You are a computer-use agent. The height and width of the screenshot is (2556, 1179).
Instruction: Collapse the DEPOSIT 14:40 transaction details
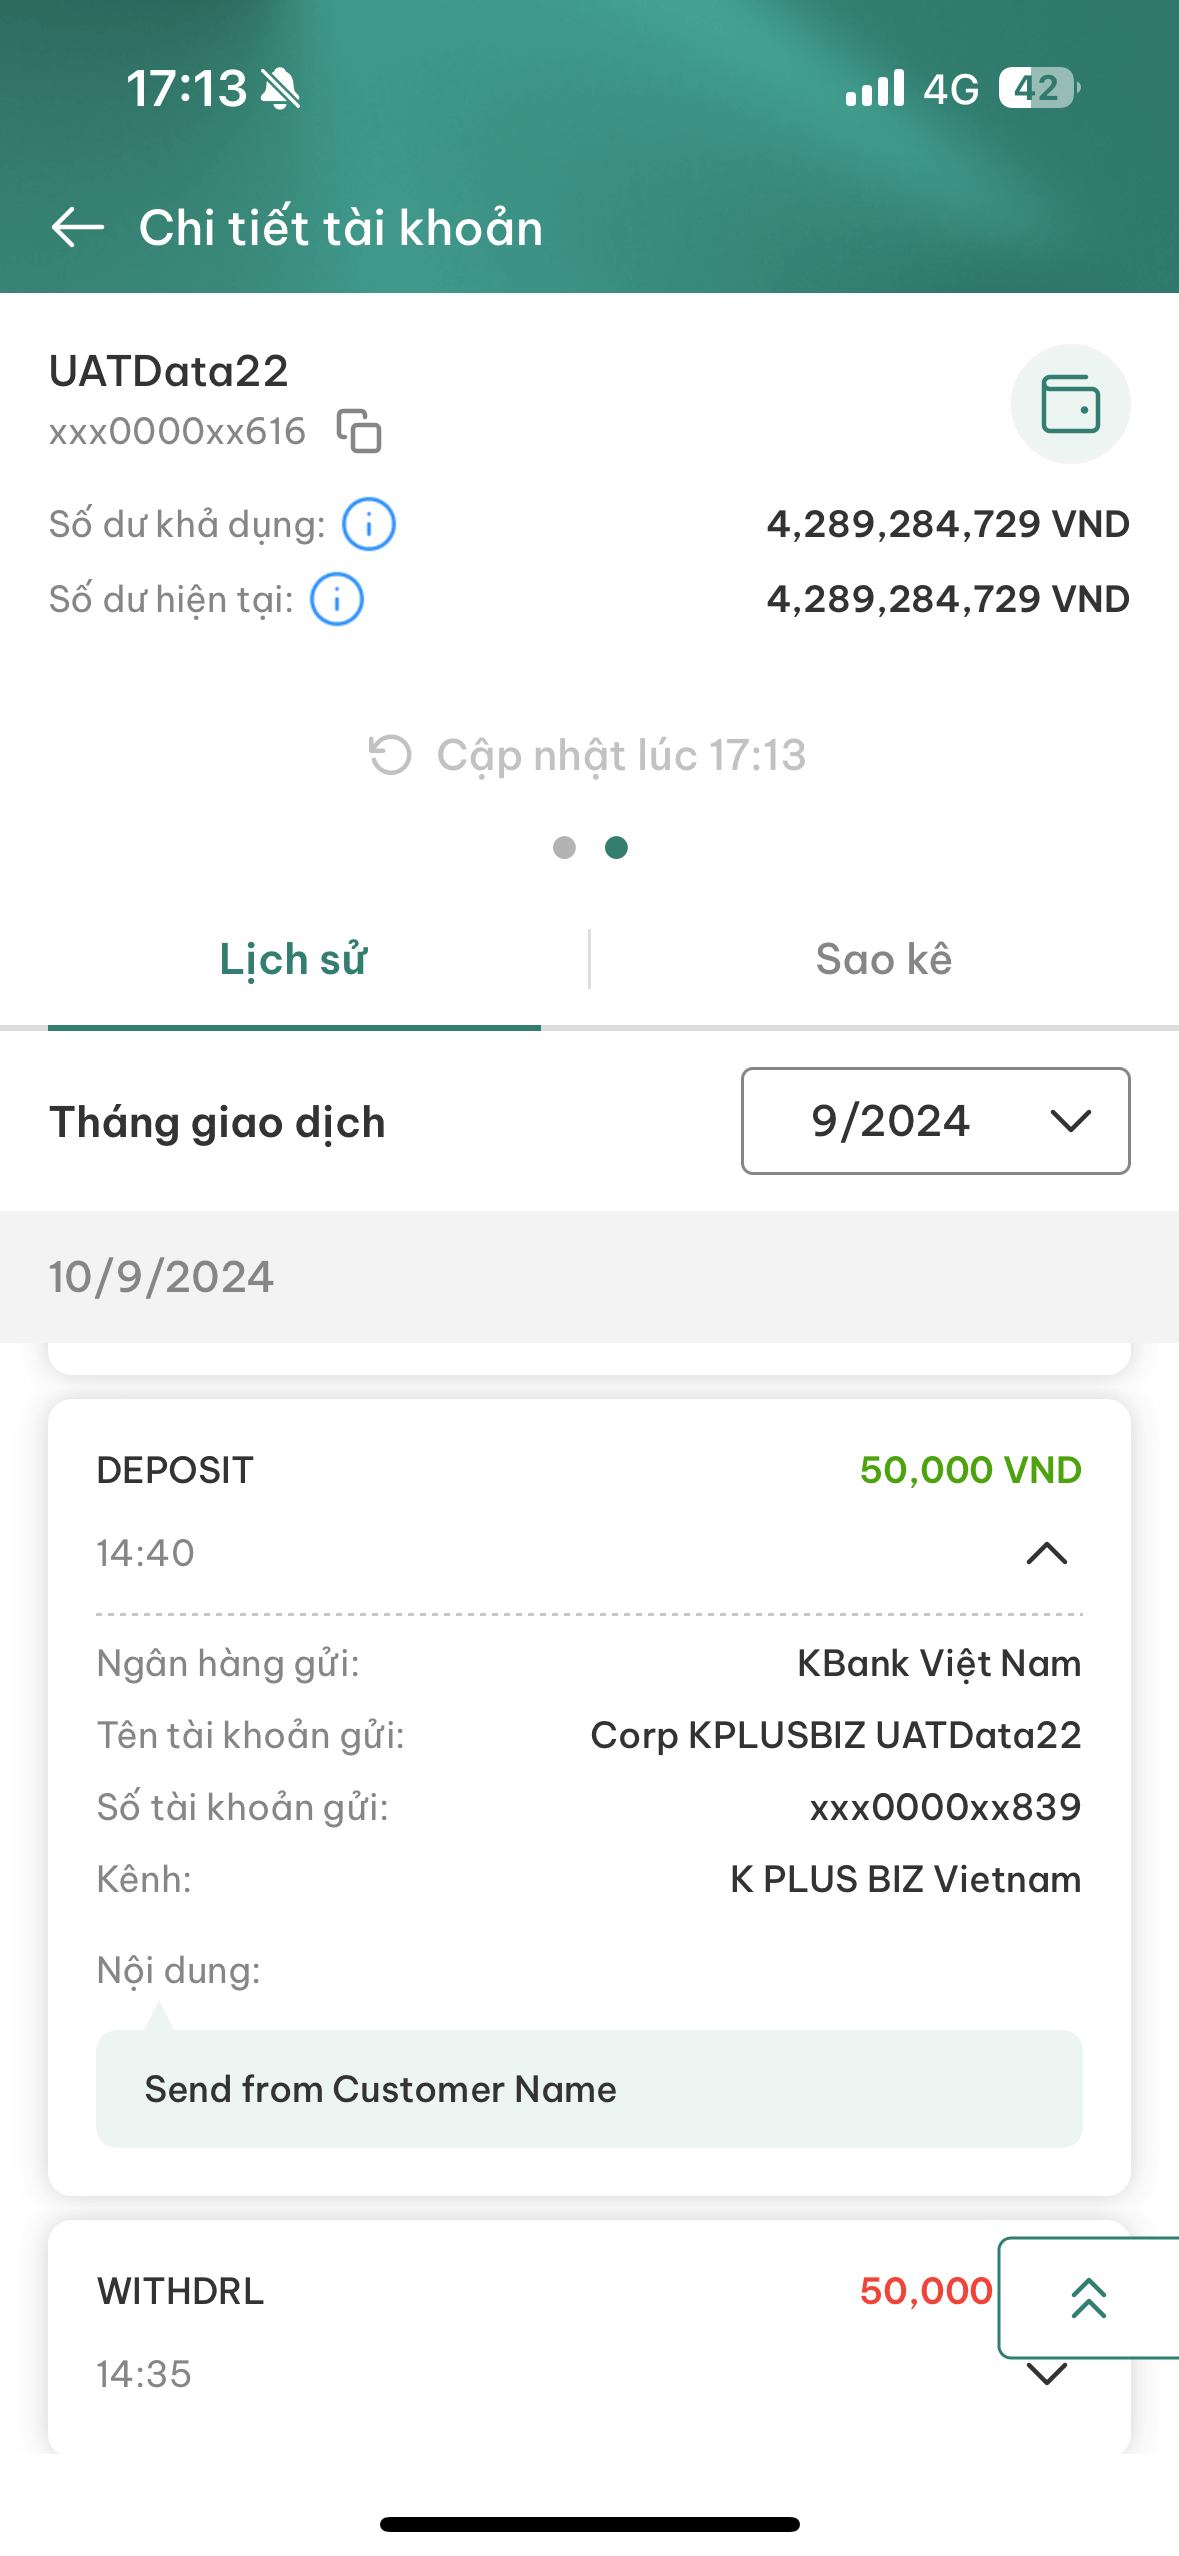1047,1553
